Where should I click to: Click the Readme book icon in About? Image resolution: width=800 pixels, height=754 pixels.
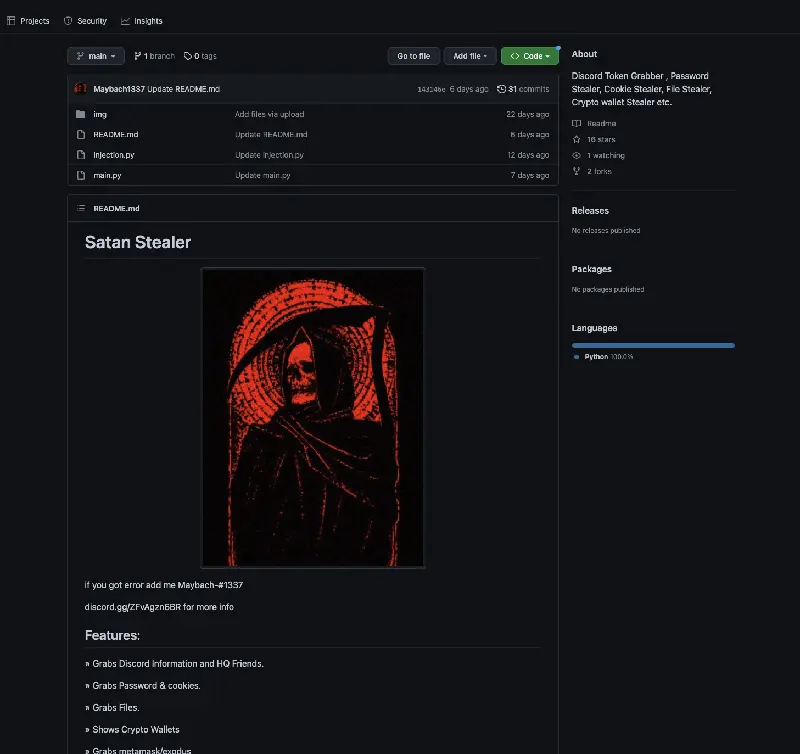(x=577, y=123)
